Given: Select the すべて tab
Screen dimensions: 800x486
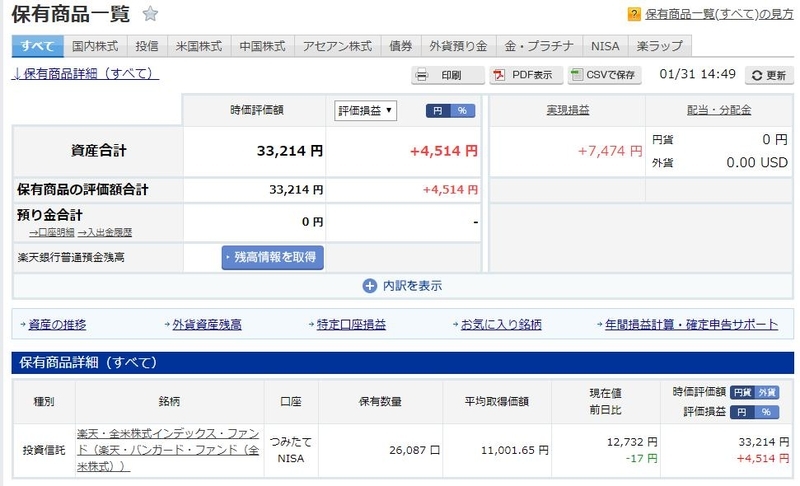Looking at the screenshot, I should click(38, 46).
